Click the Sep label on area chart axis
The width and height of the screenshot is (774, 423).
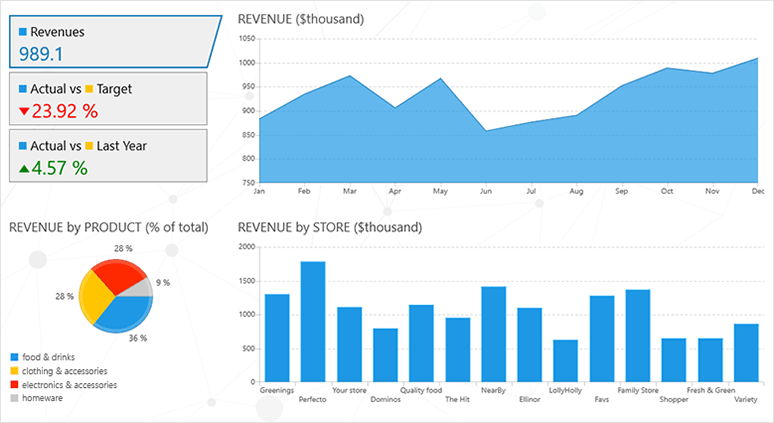(621, 191)
